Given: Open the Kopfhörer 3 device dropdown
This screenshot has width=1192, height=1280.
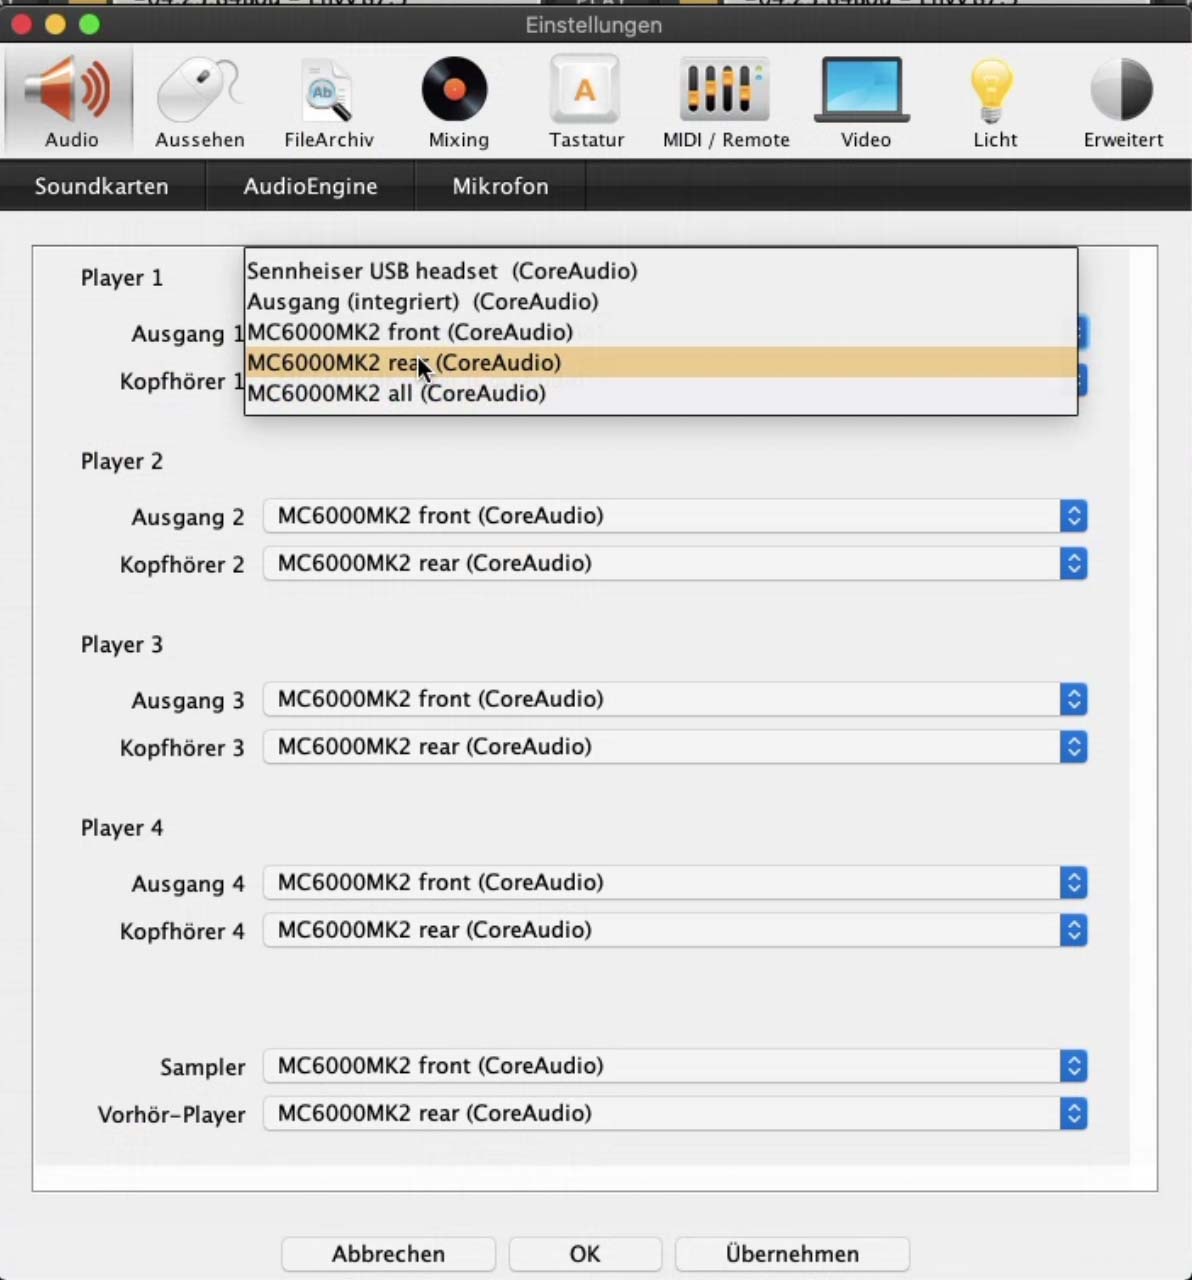Looking at the screenshot, I should [674, 747].
